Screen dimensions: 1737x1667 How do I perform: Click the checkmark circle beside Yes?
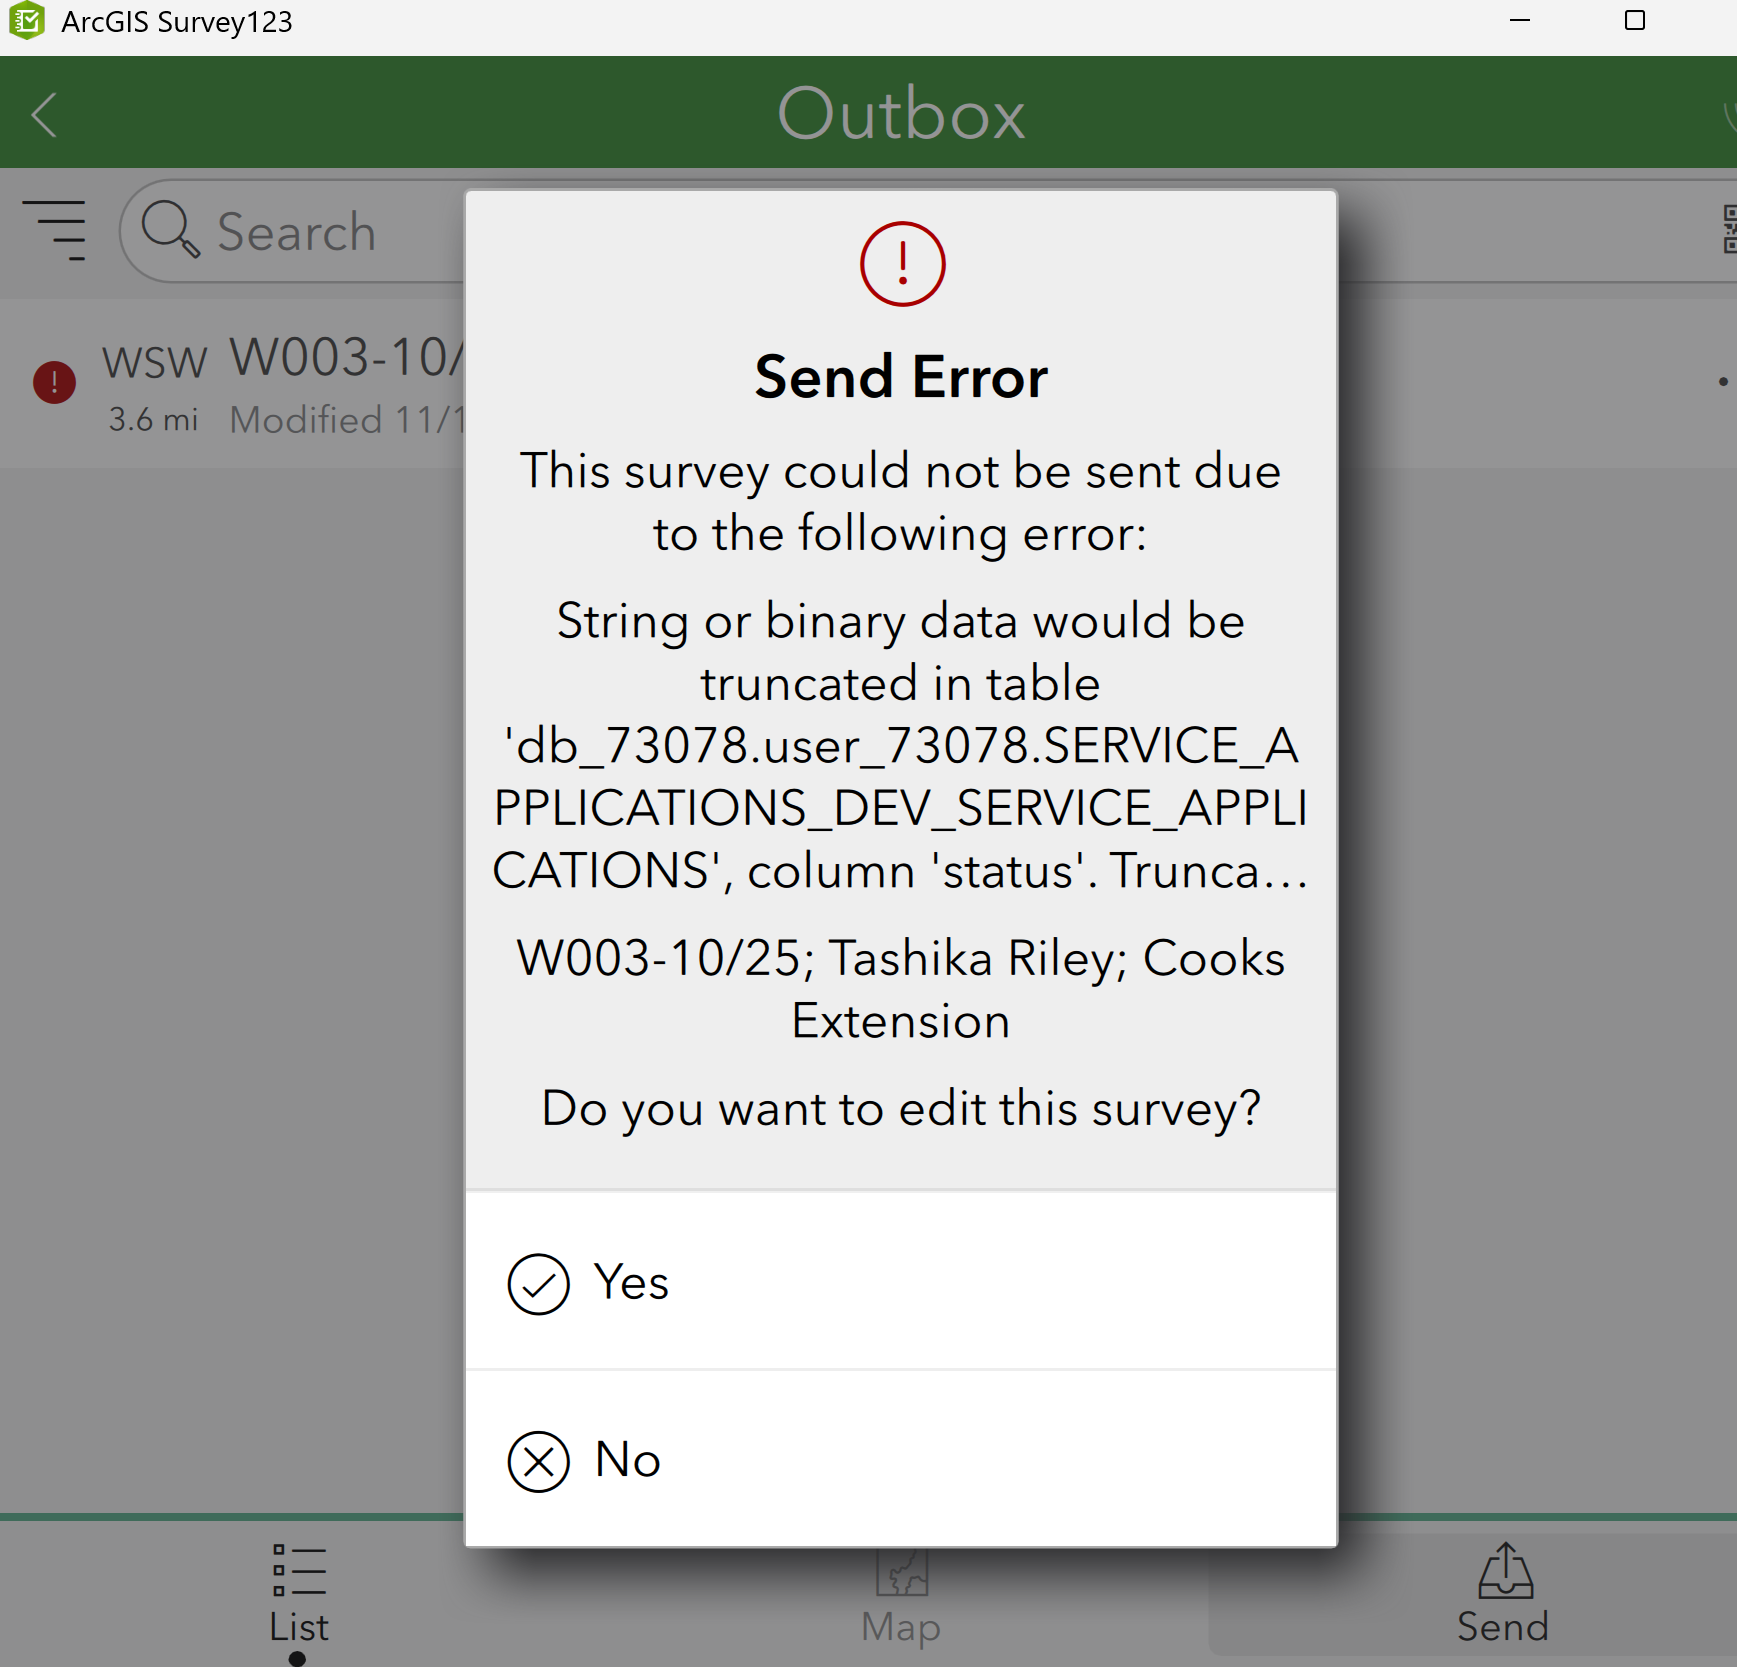[537, 1283]
